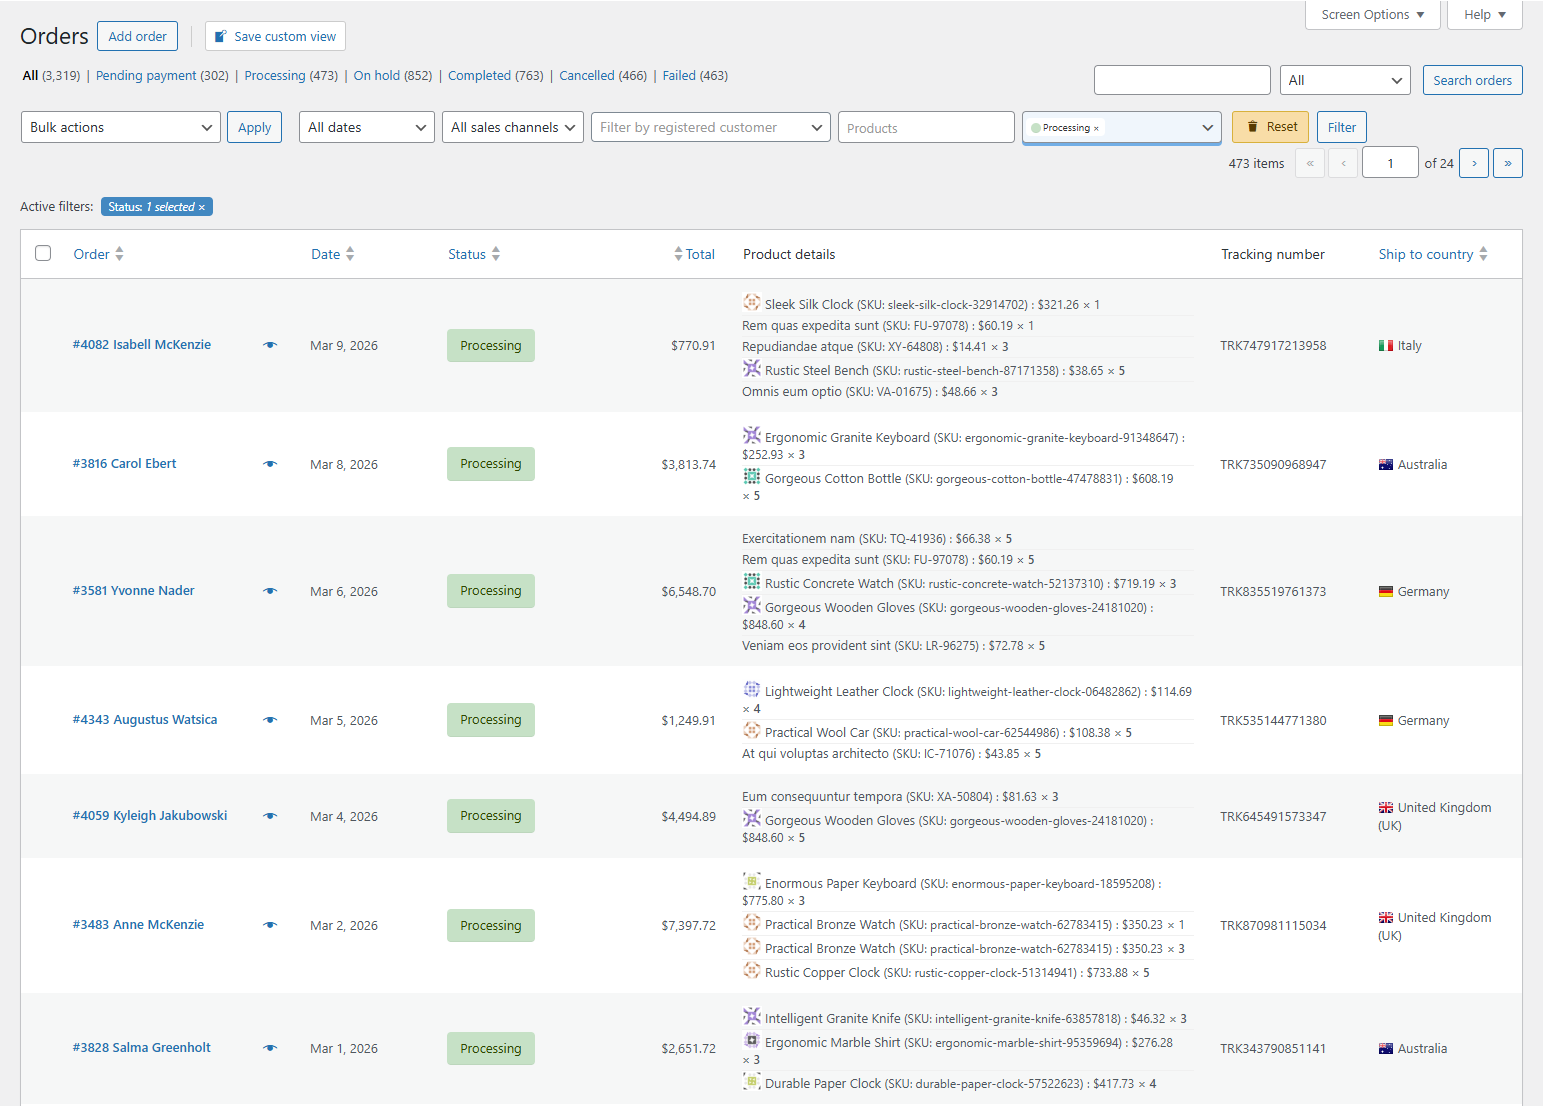
Task: Sort orders by Date column
Action: click(x=332, y=254)
